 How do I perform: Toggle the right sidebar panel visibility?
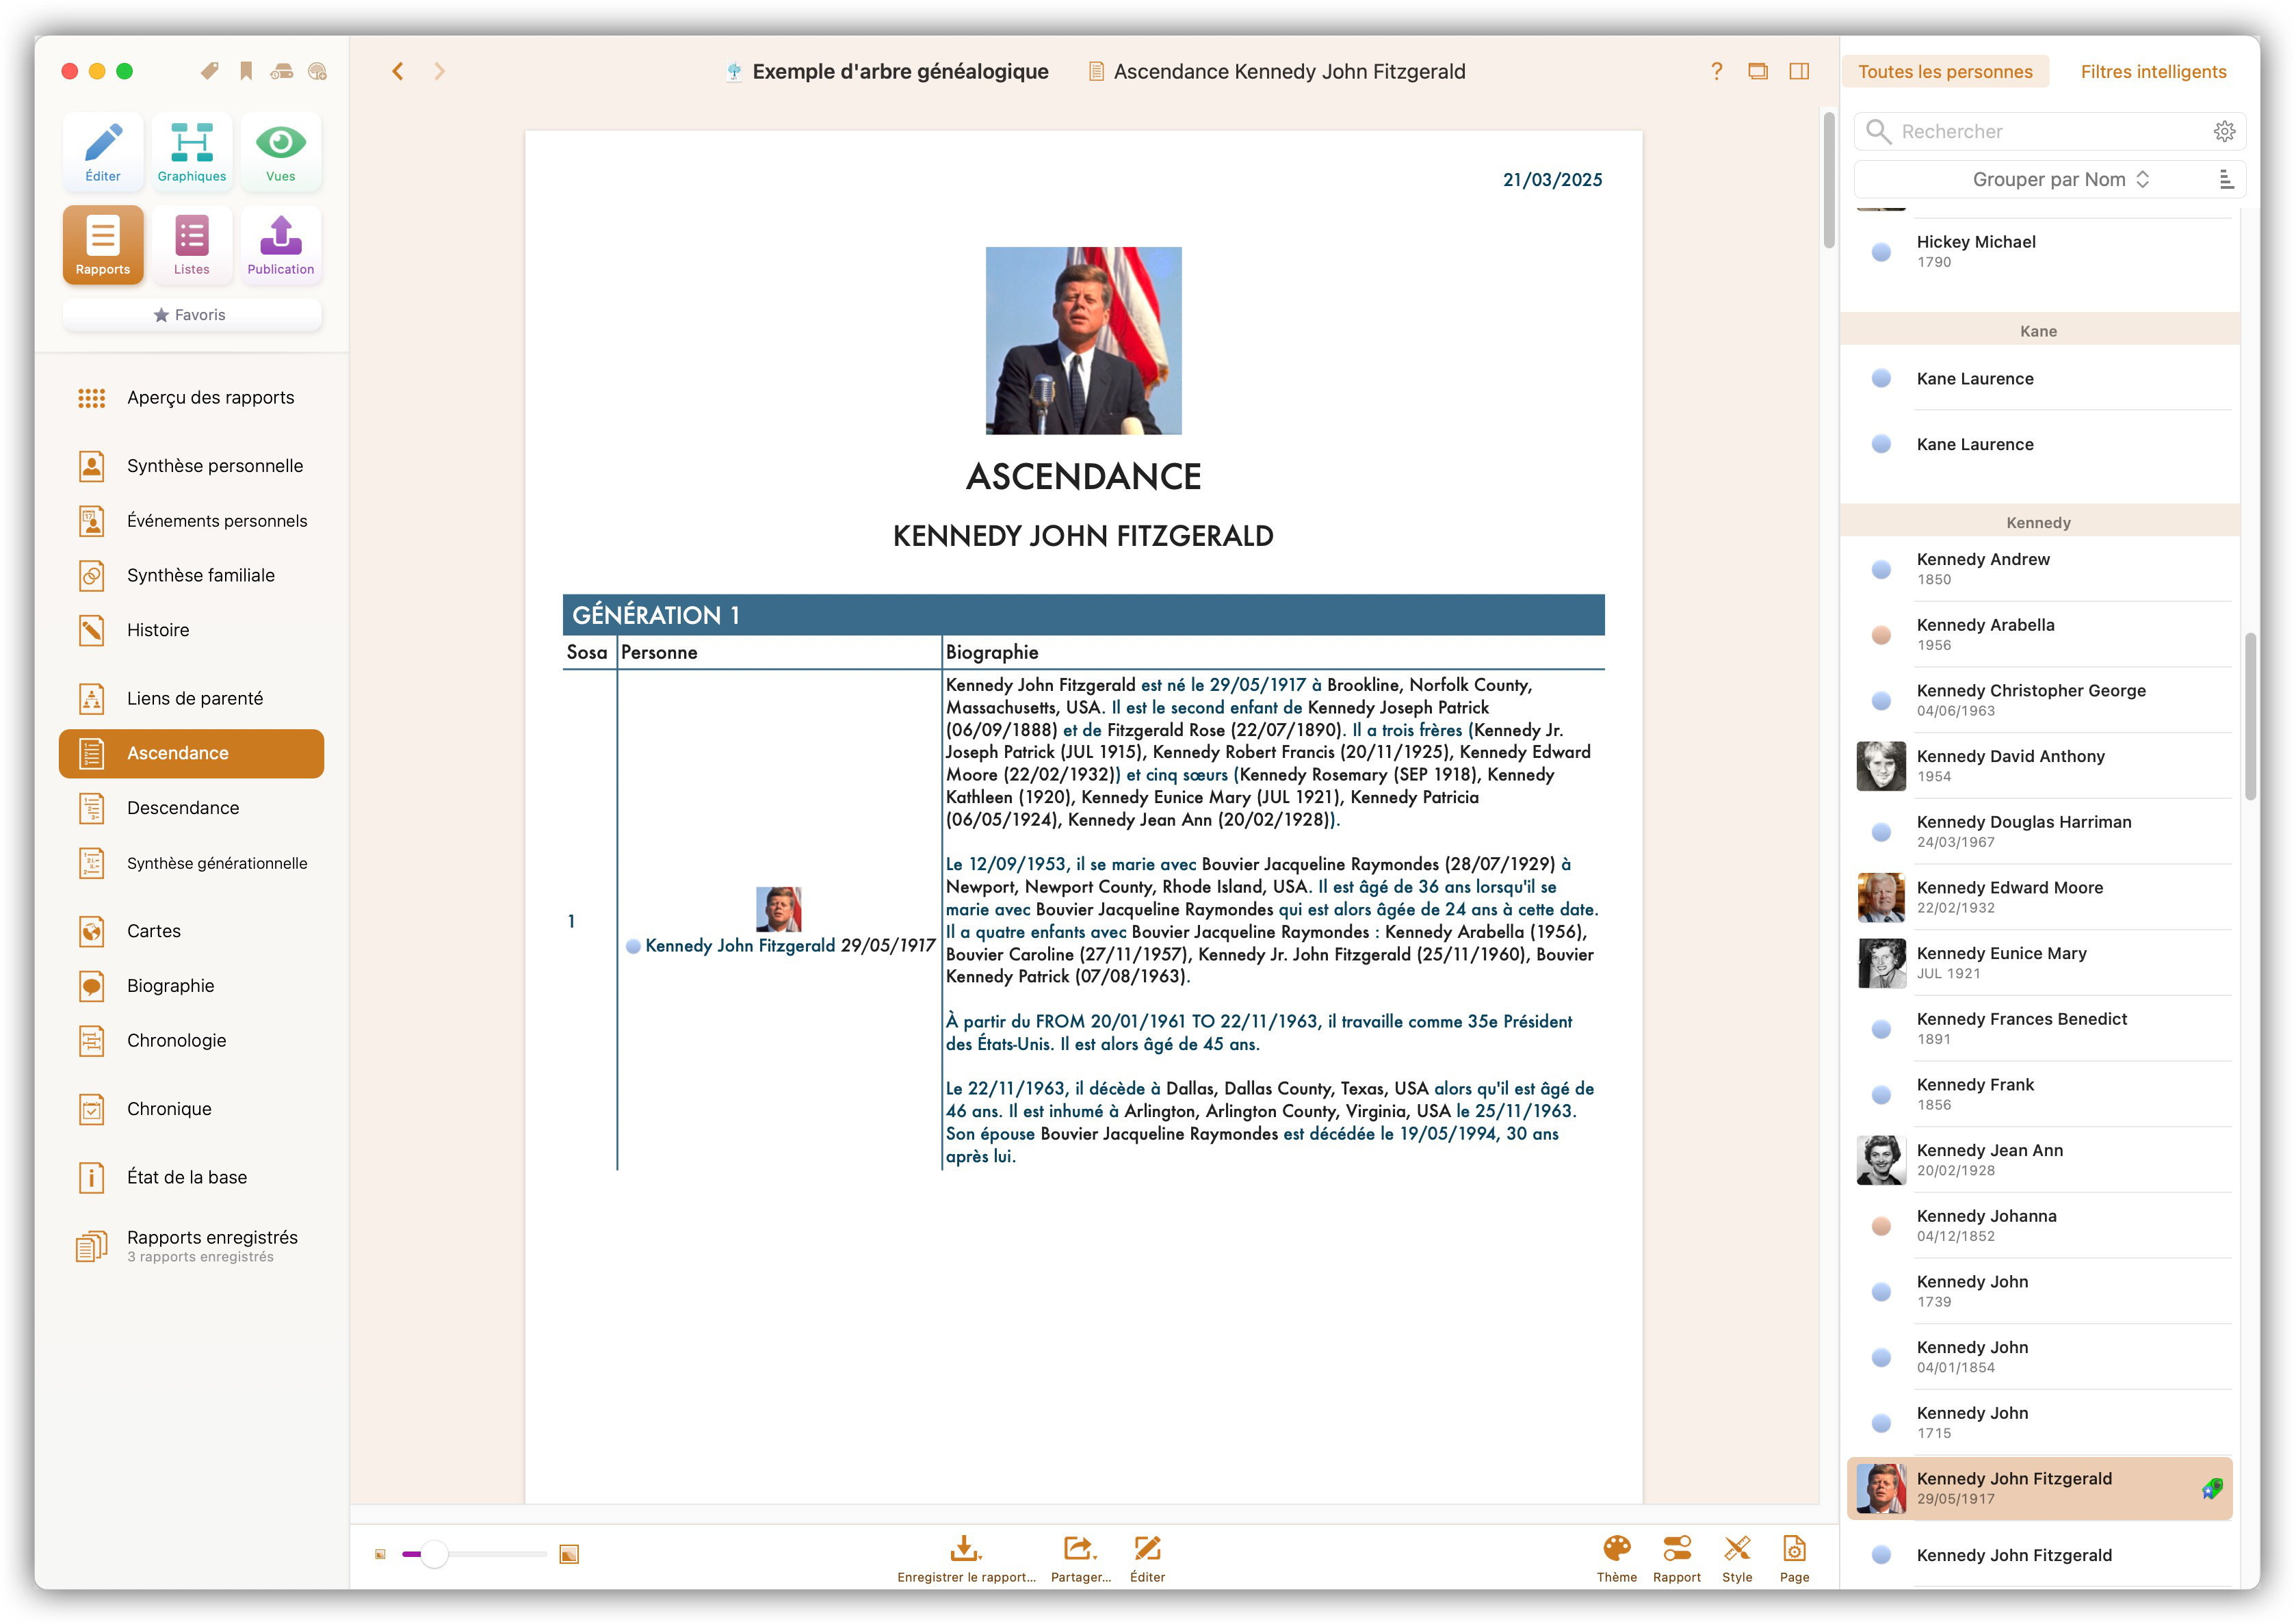point(1799,71)
